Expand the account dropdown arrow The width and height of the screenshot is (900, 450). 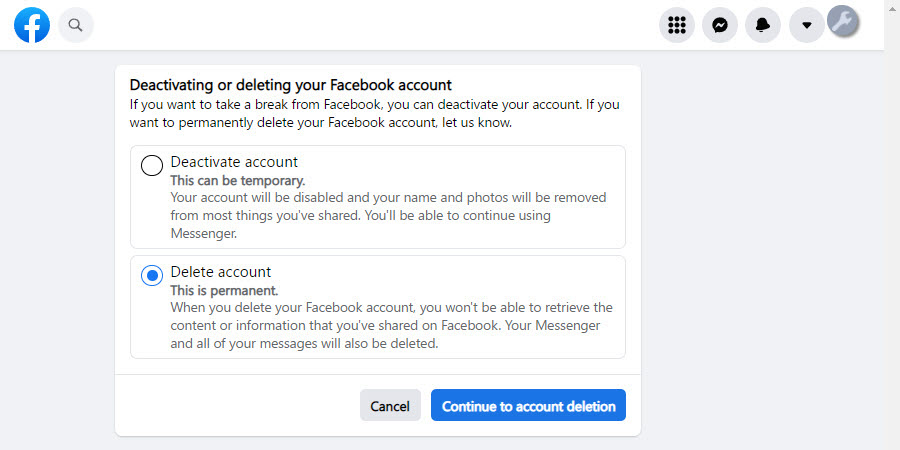[806, 25]
